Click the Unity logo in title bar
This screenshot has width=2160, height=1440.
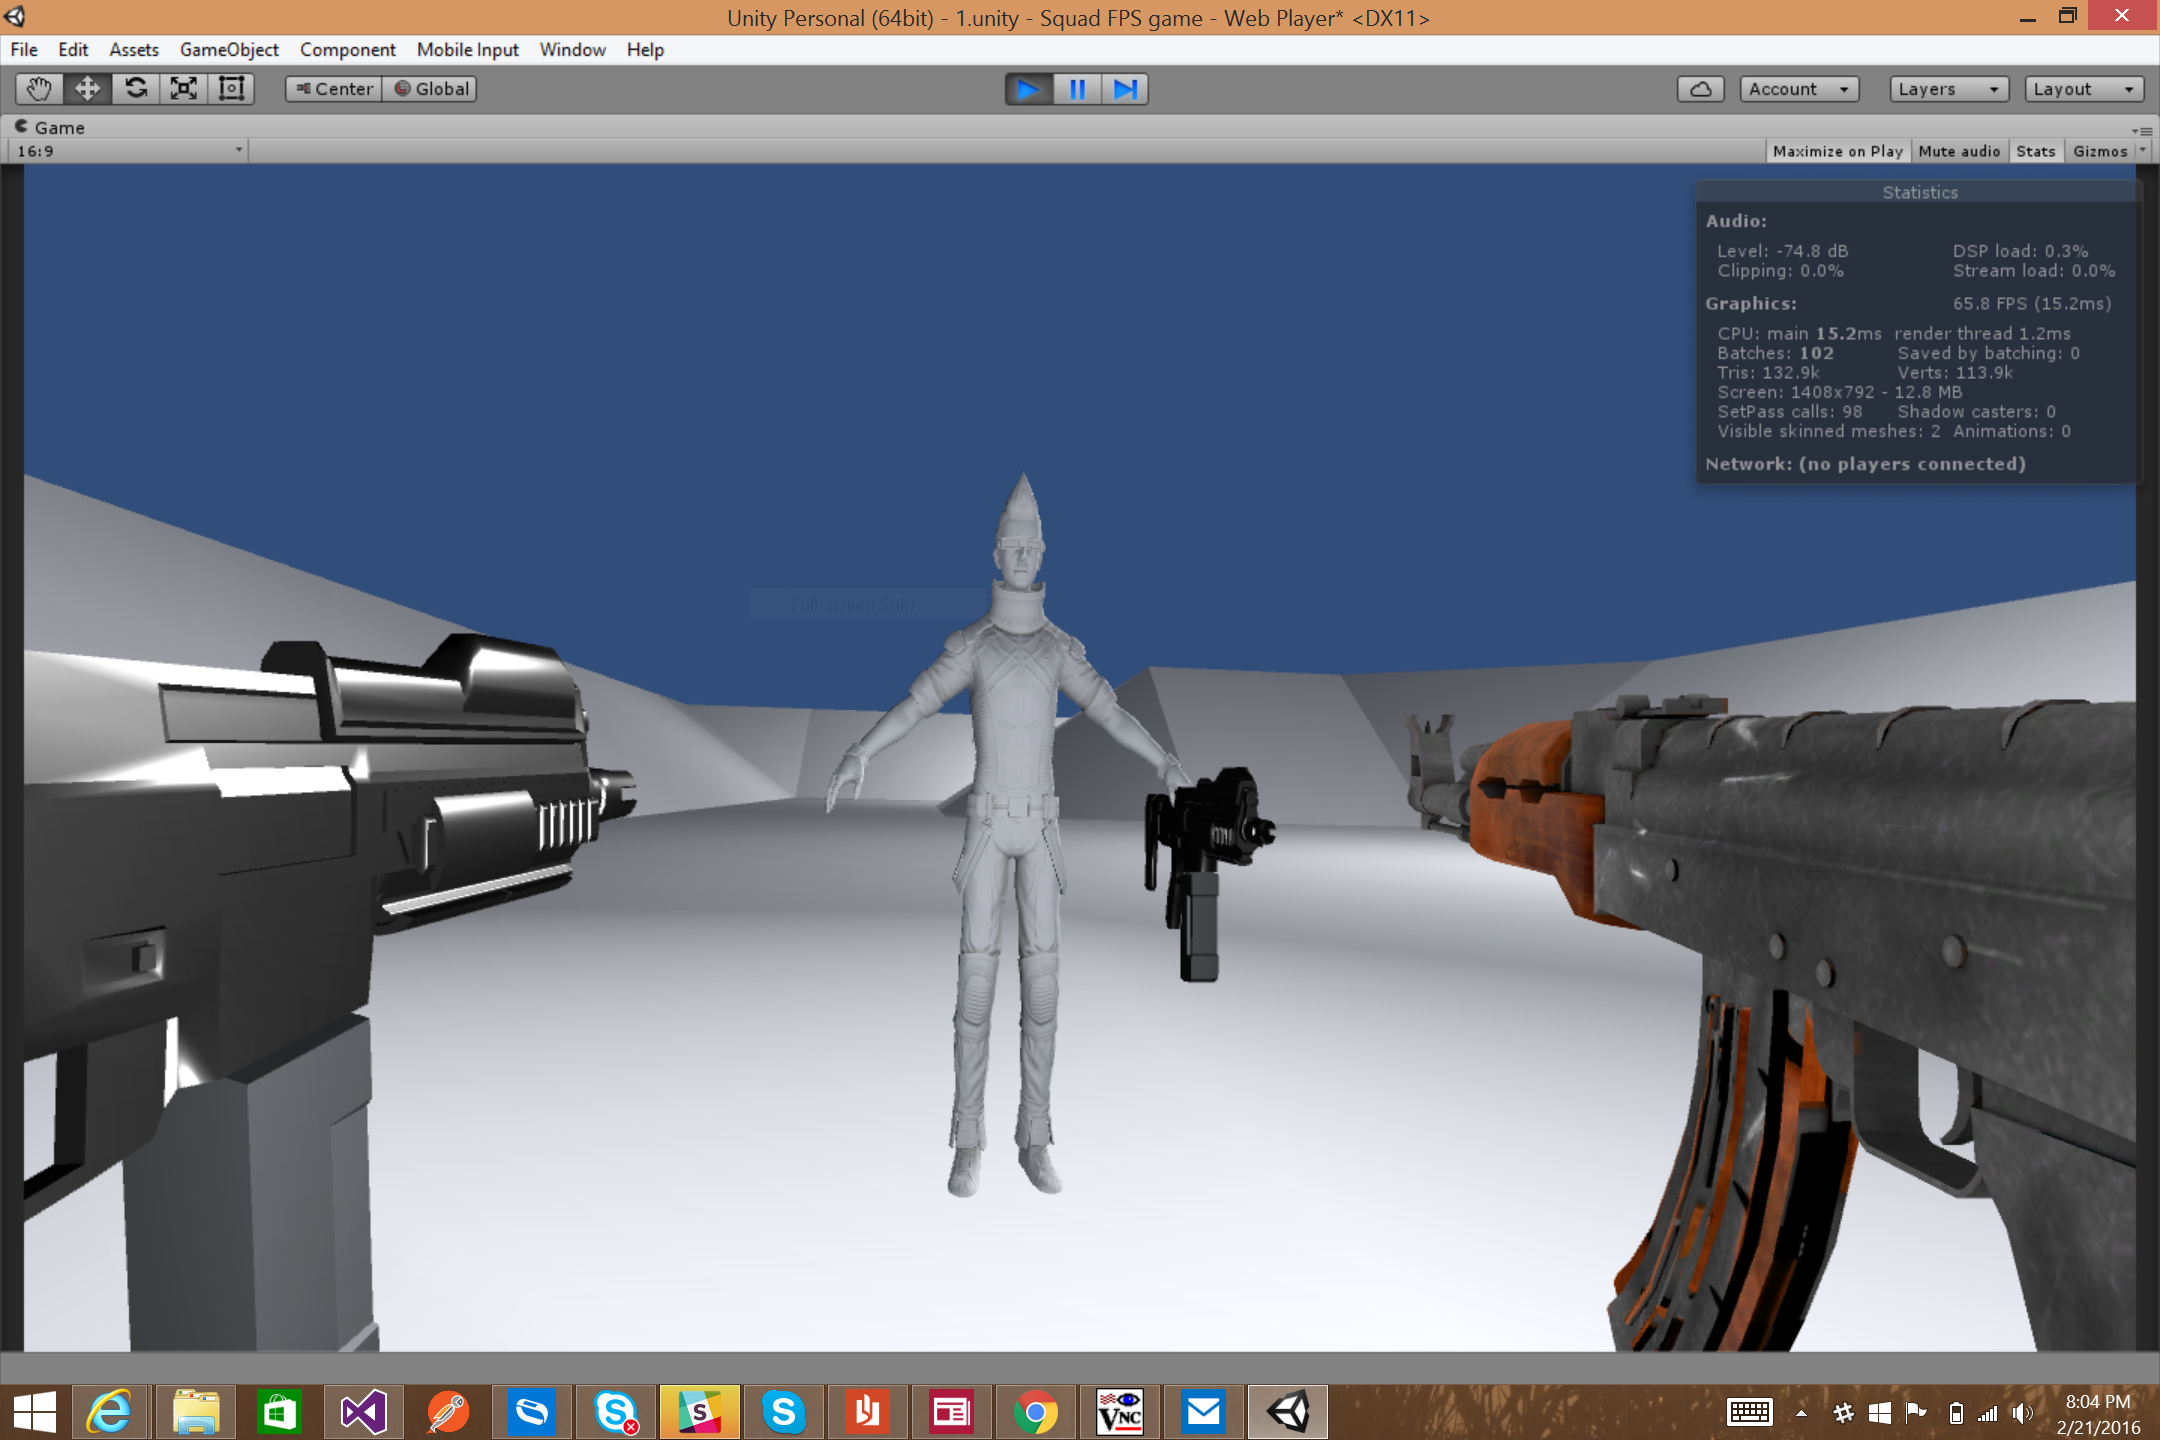point(15,16)
